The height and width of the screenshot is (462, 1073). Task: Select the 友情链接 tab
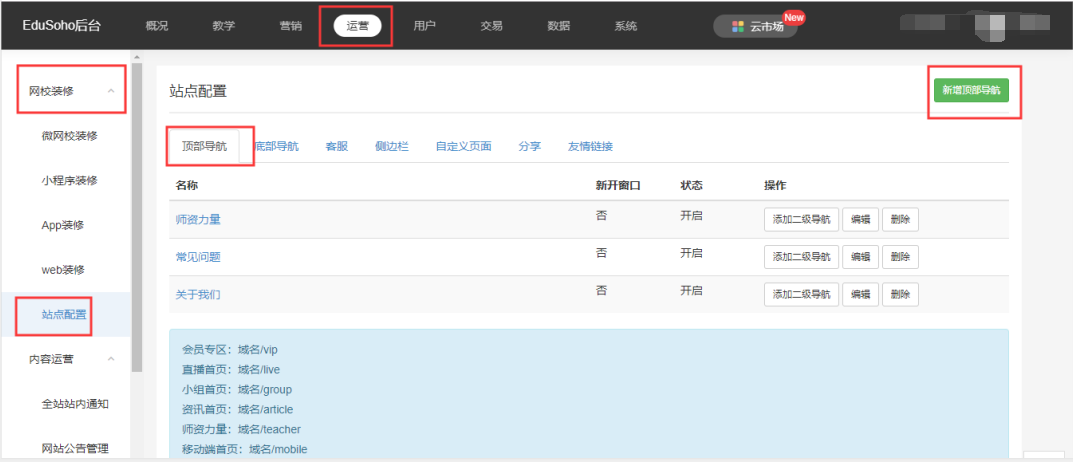click(x=590, y=146)
